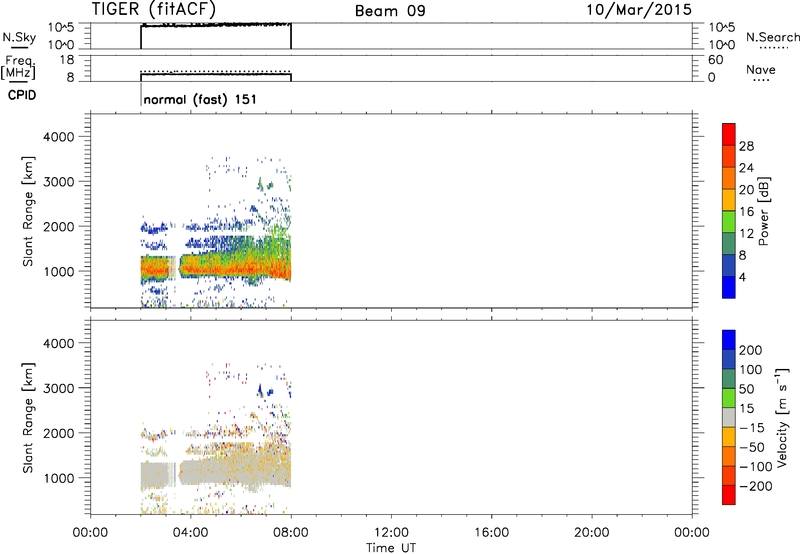This screenshot has width=800, height=554.
Task: Click the 24 label on the power colorbar
Action: pos(746,168)
